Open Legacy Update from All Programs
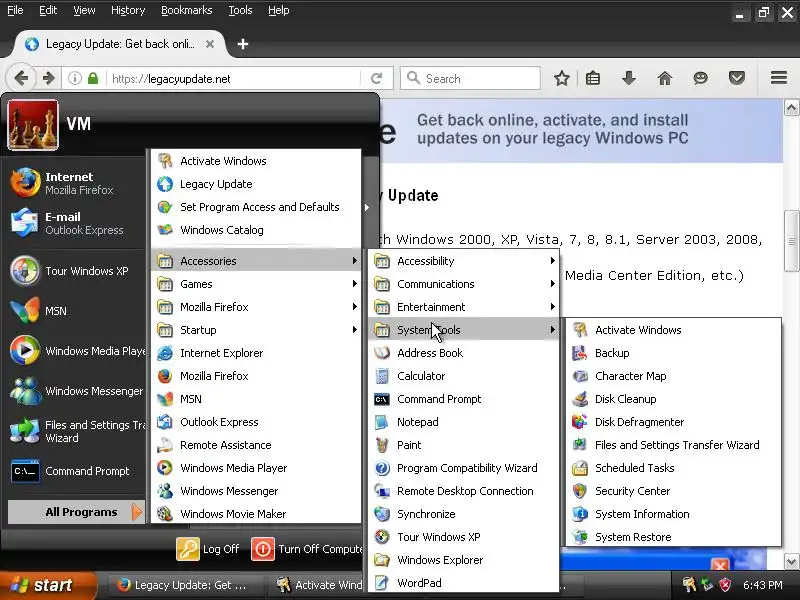This screenshot has height=600, width=800. [256, 184]
